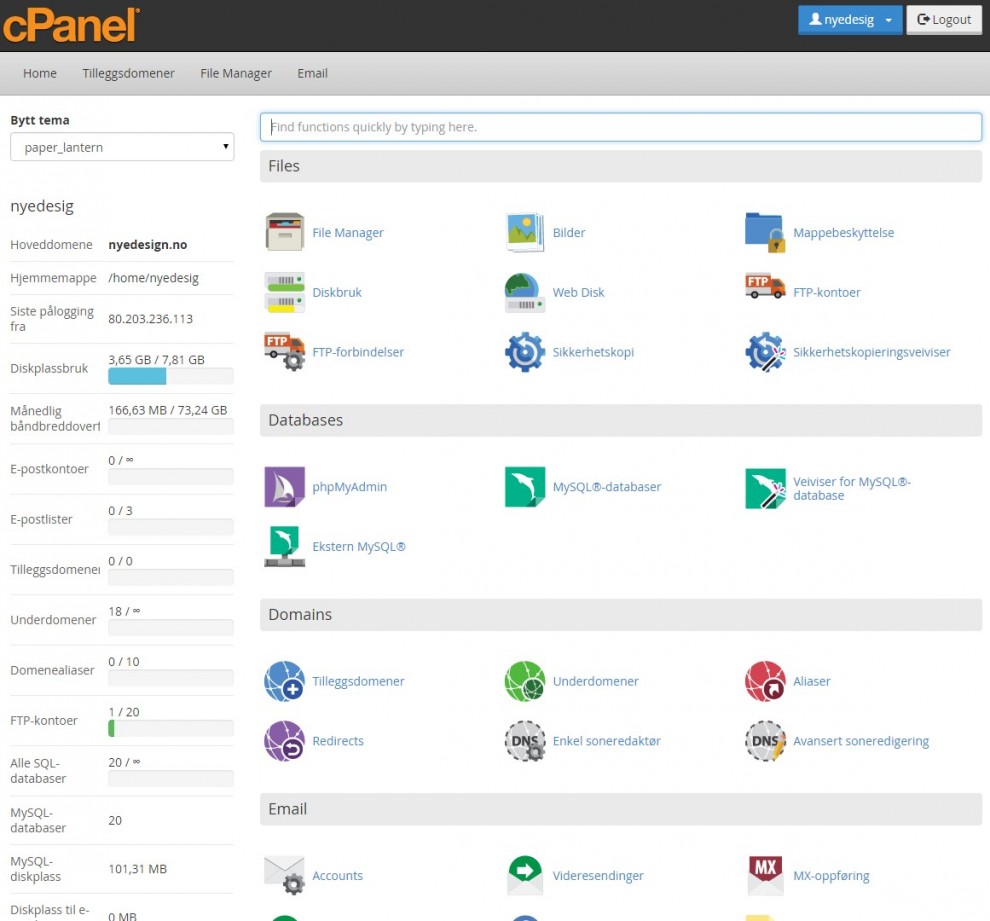990x921 pixels.
Task: Follow the Sikkerhetskopieringsveiviser text link
Action: [x=871, y=352]
